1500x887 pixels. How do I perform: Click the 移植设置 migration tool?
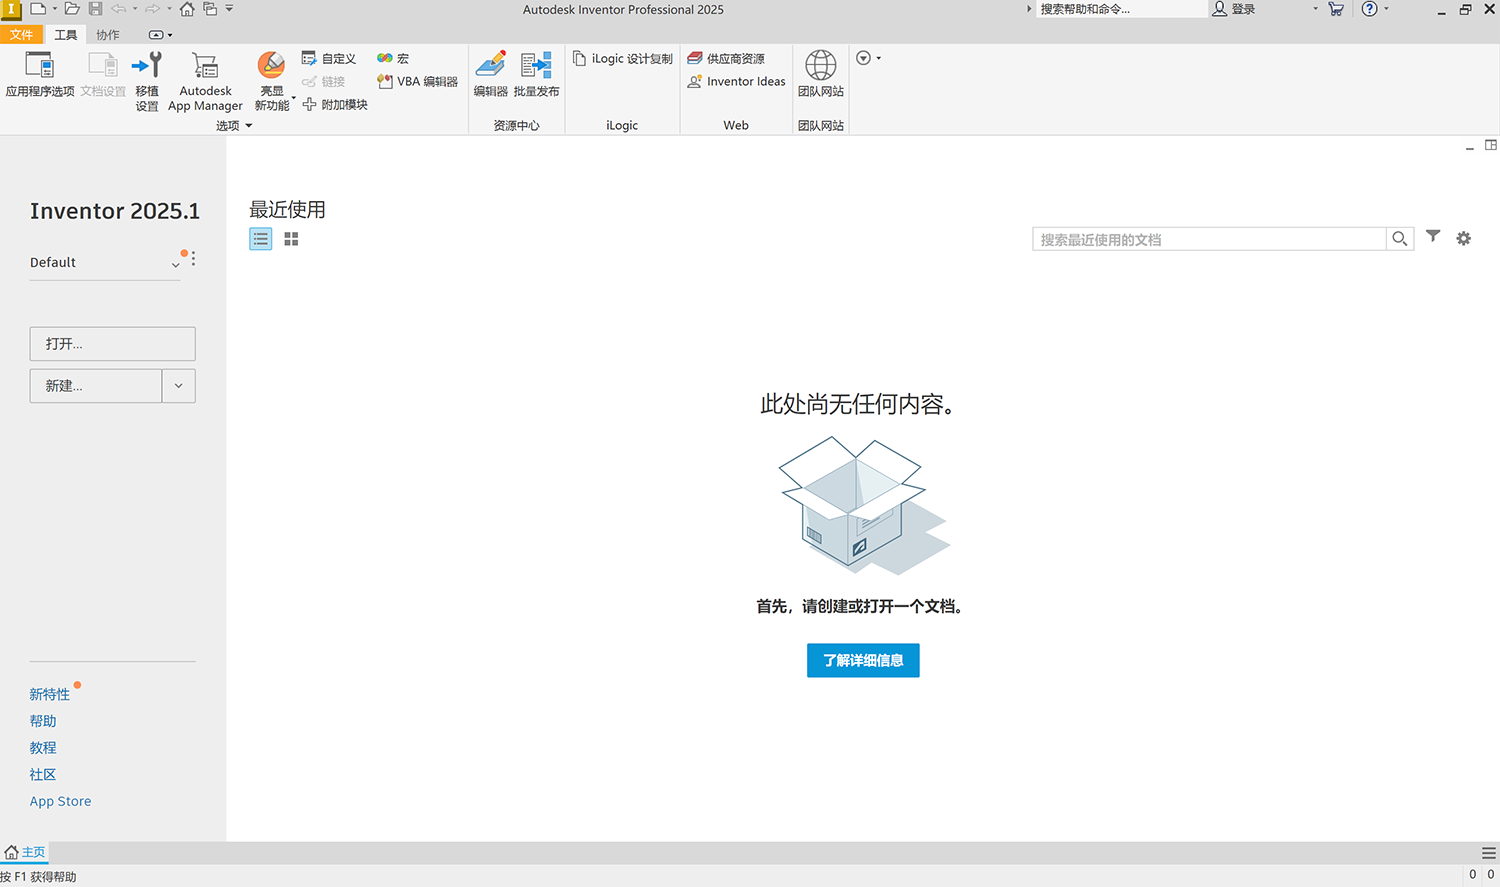pos(146,80)
